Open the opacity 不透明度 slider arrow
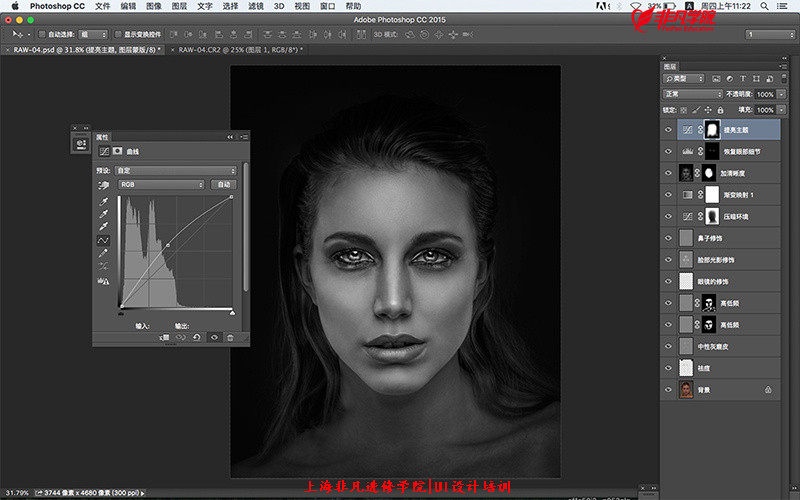The width and height of the screenshot is (800, 500). point(781,94)
